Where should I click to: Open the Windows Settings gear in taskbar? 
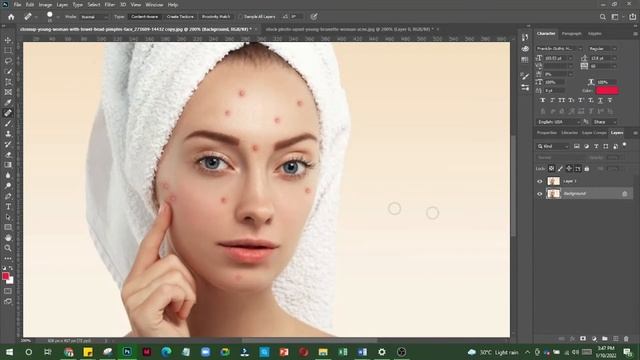382,352
